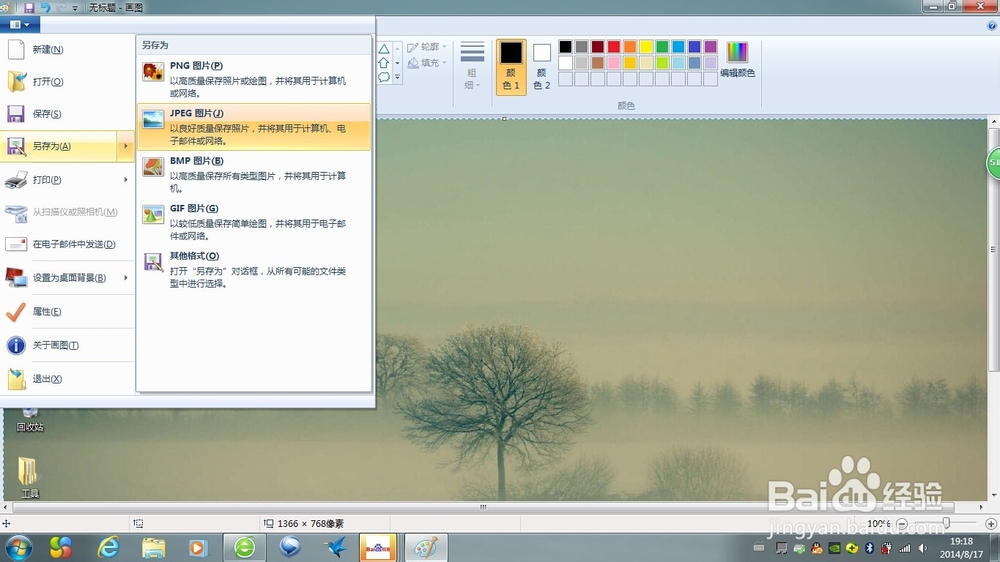Pick the purple color swatch
The height and width of the screenshot is (562, 1000).
coord(710,47)
